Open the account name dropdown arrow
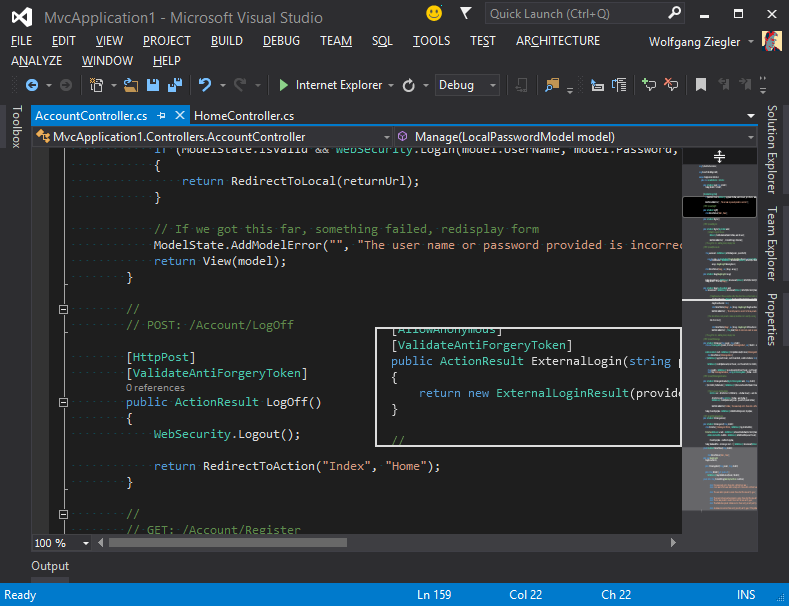 tap(750, 41)
